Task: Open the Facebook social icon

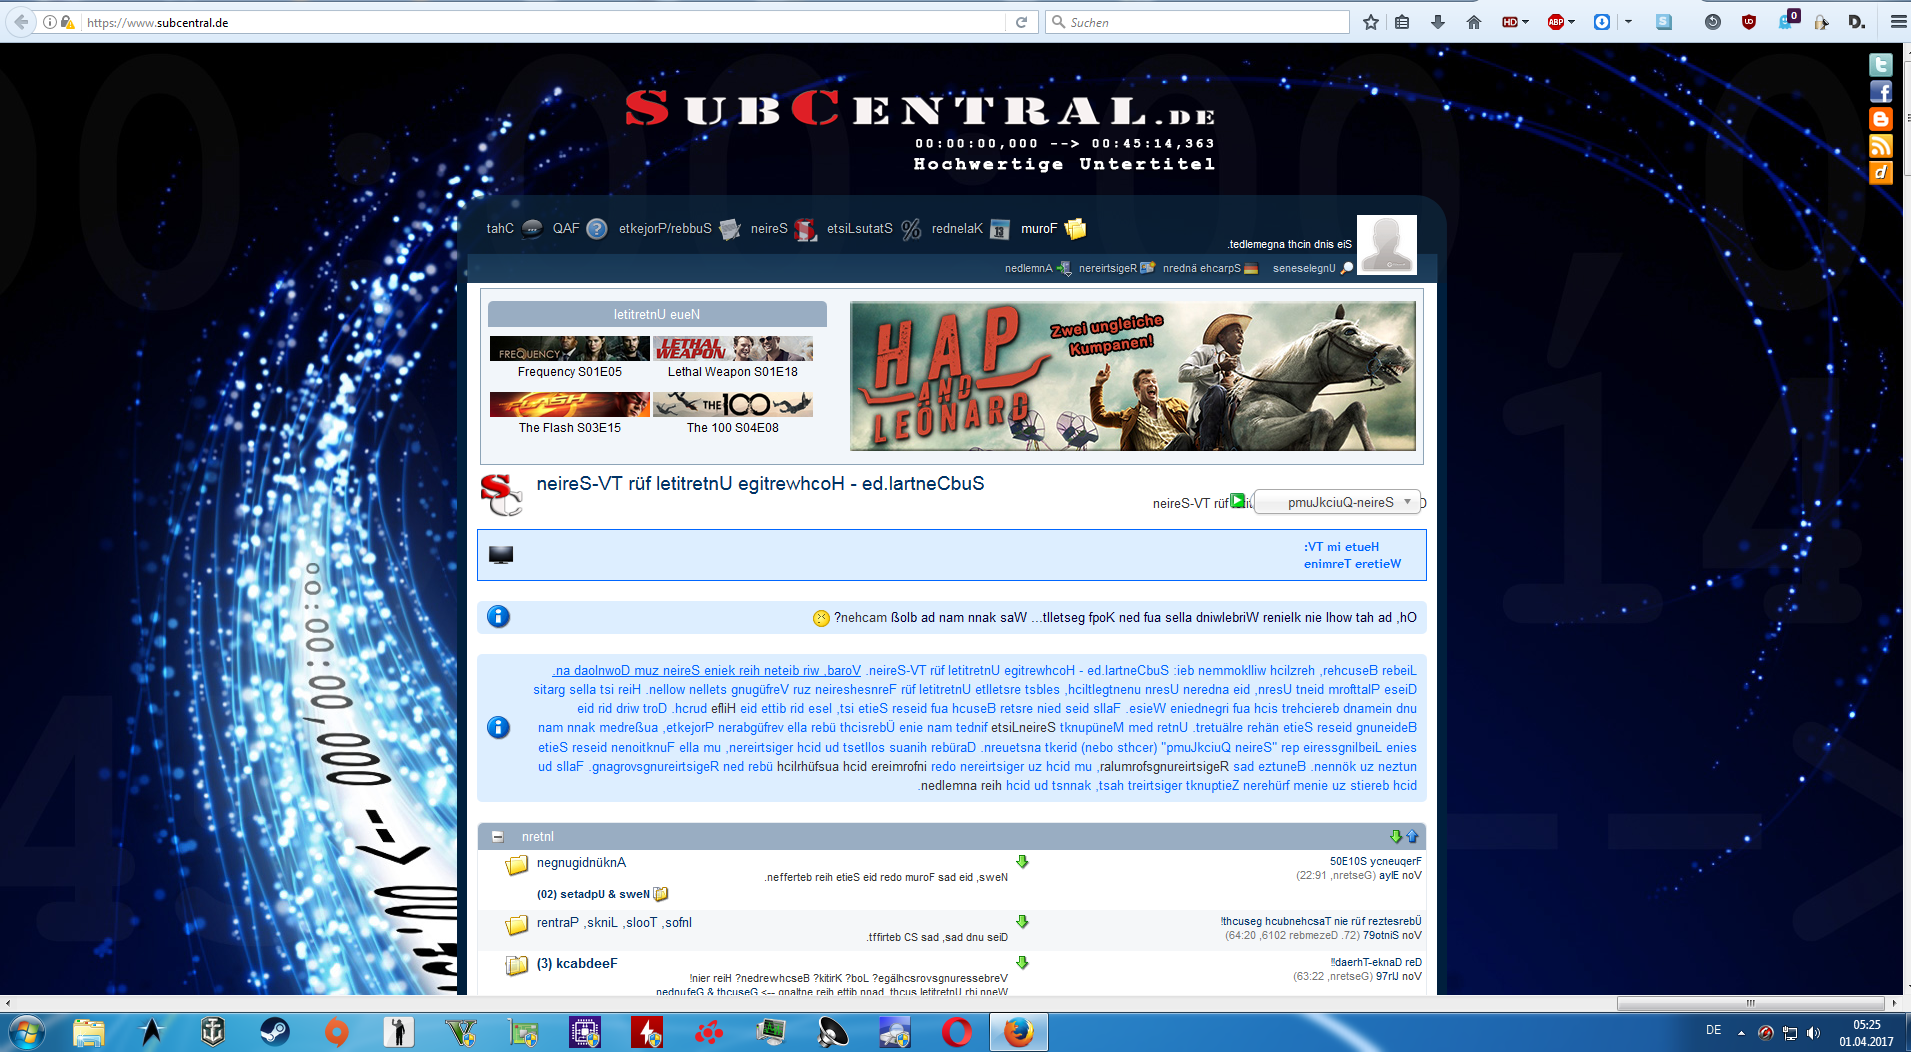Action: (1881, 92)
